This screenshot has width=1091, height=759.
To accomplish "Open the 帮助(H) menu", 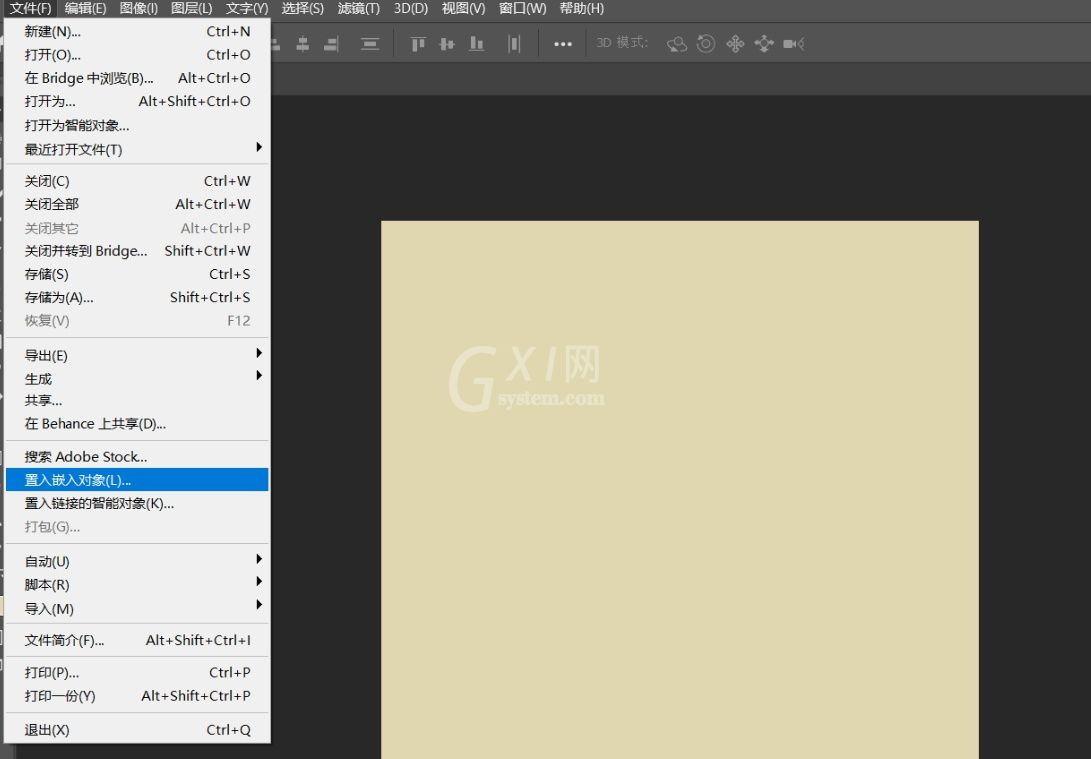I will point(582,8).
